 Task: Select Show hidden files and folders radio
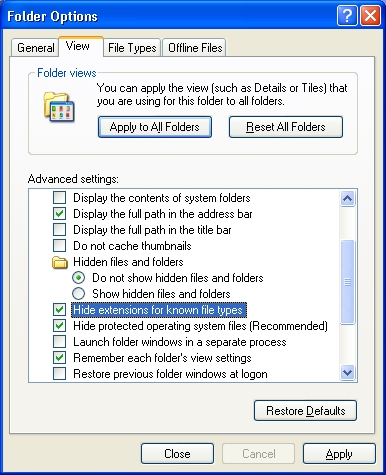(x=78, y=294)
